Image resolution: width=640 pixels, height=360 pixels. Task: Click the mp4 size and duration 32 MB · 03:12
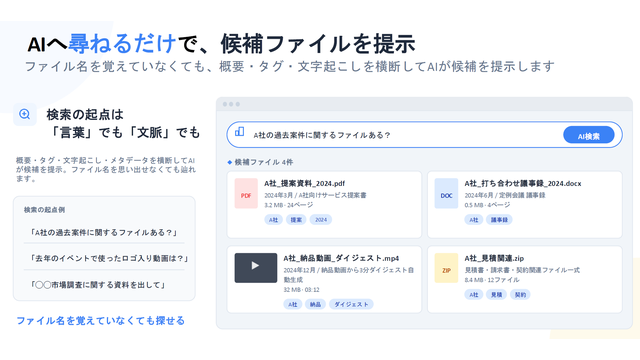point(301,289)
